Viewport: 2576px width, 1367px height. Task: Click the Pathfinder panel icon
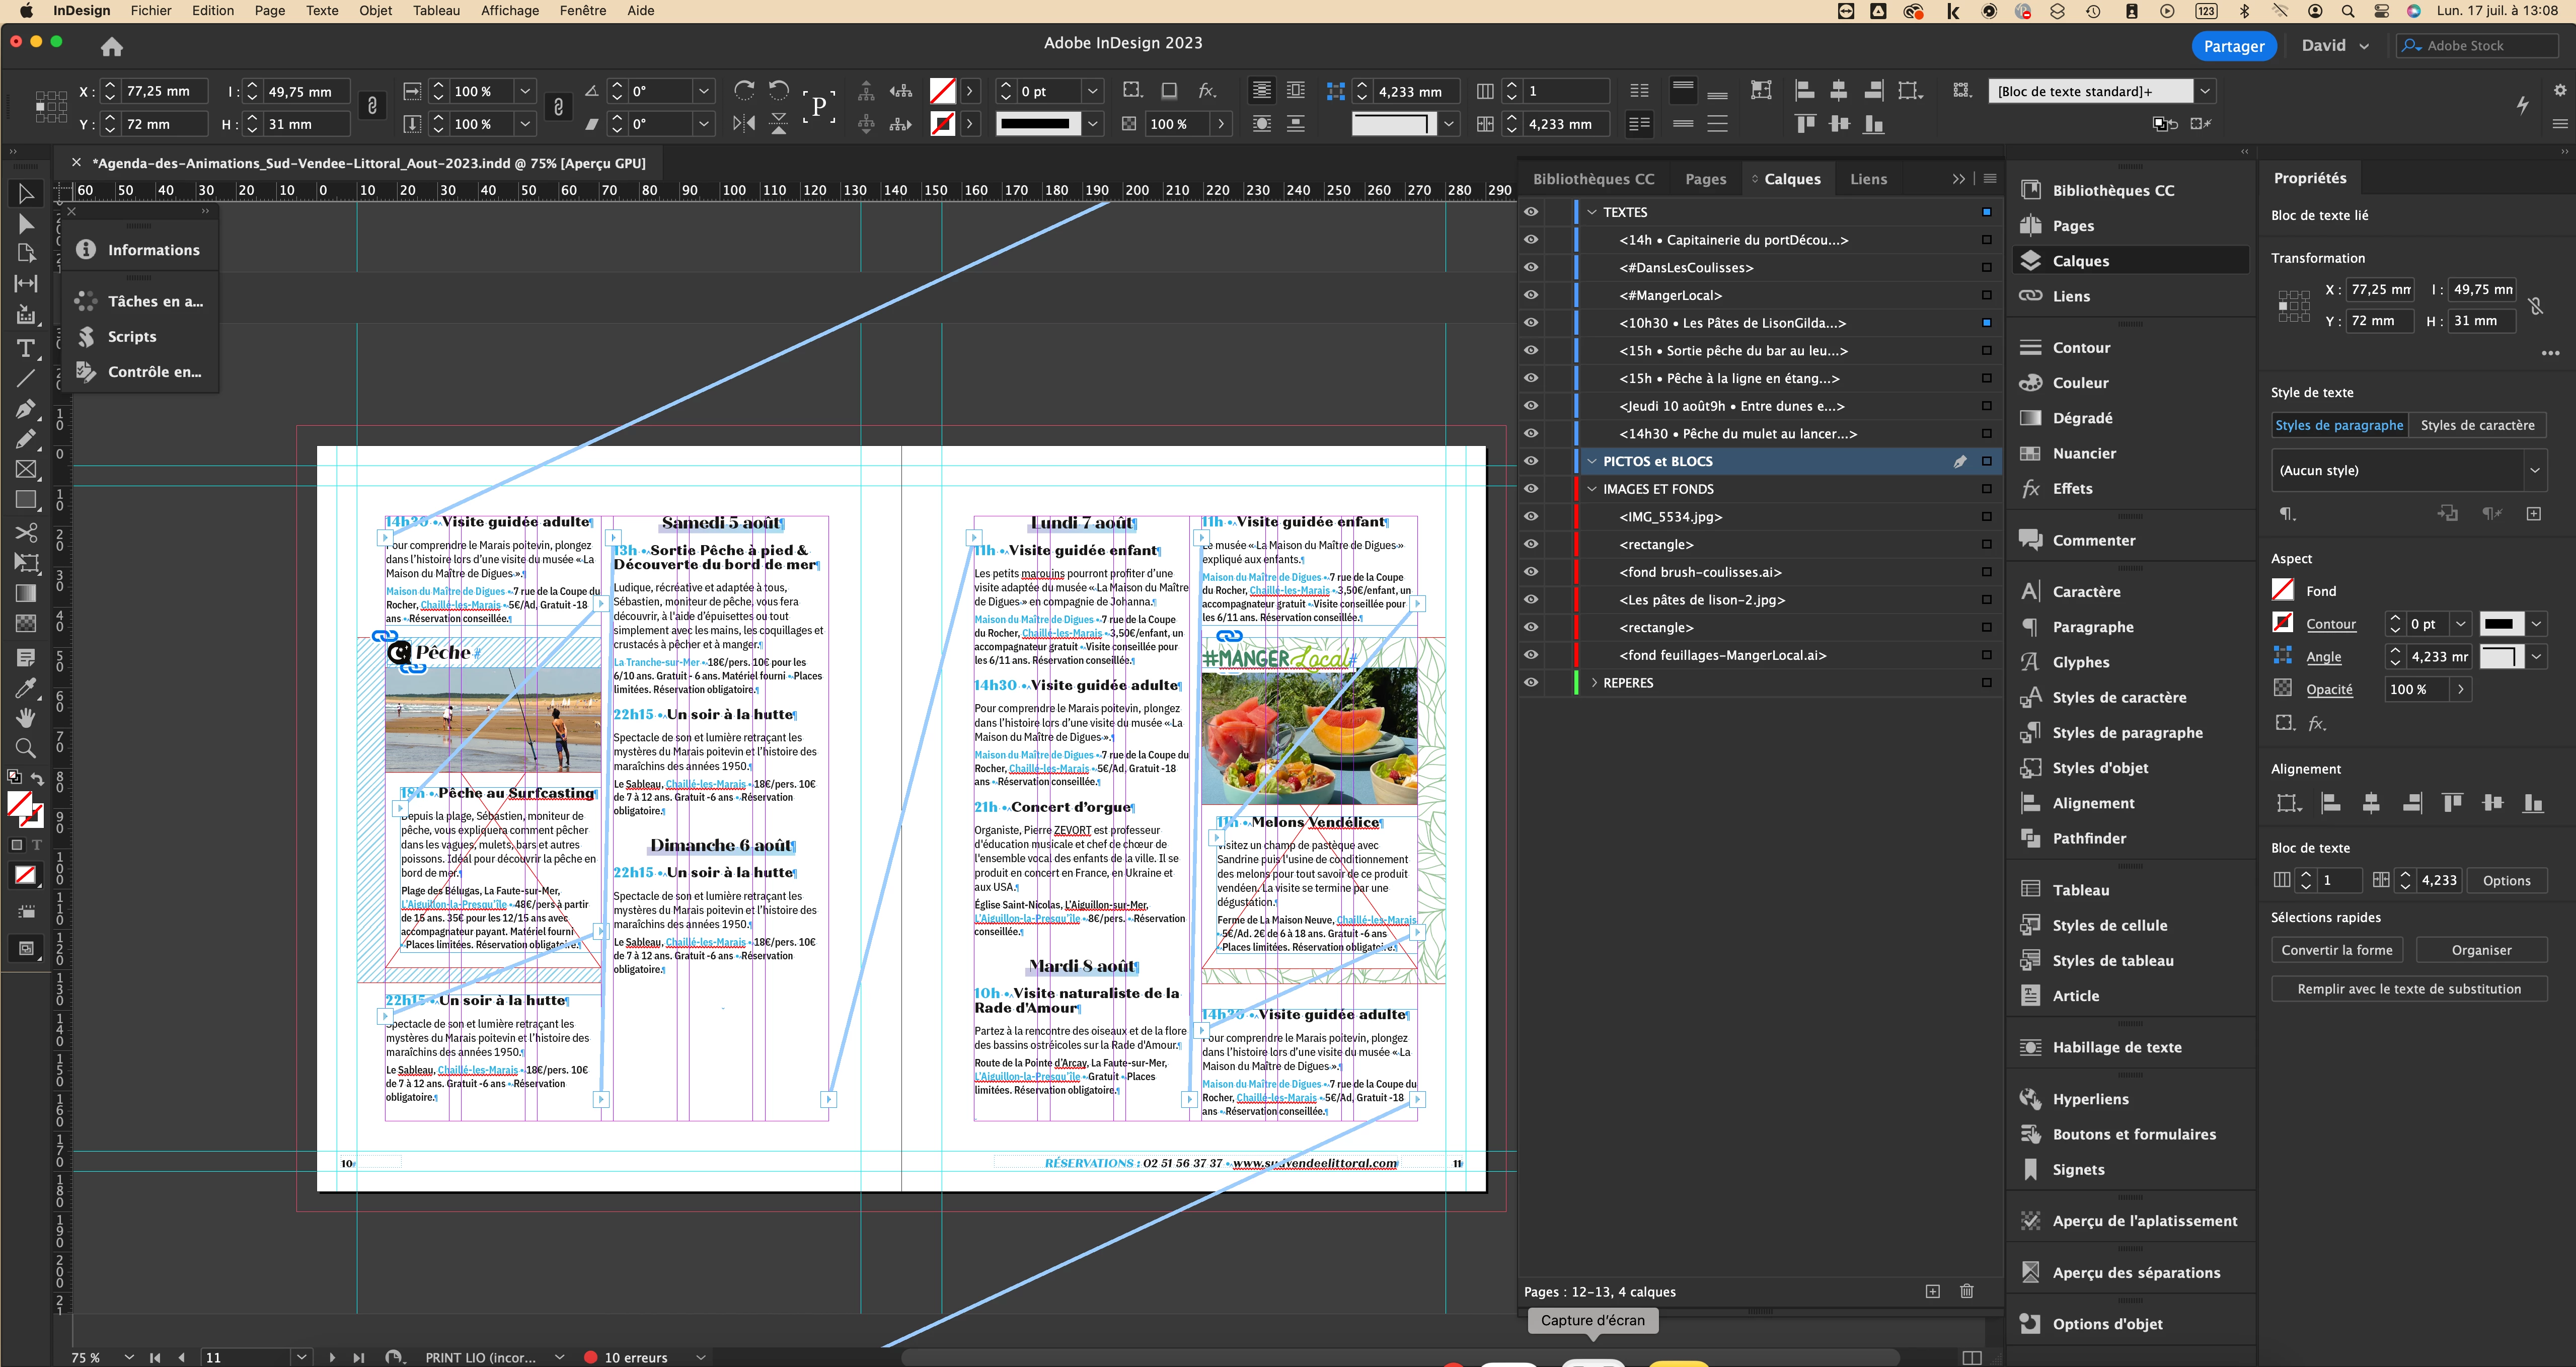point(2030,838)
